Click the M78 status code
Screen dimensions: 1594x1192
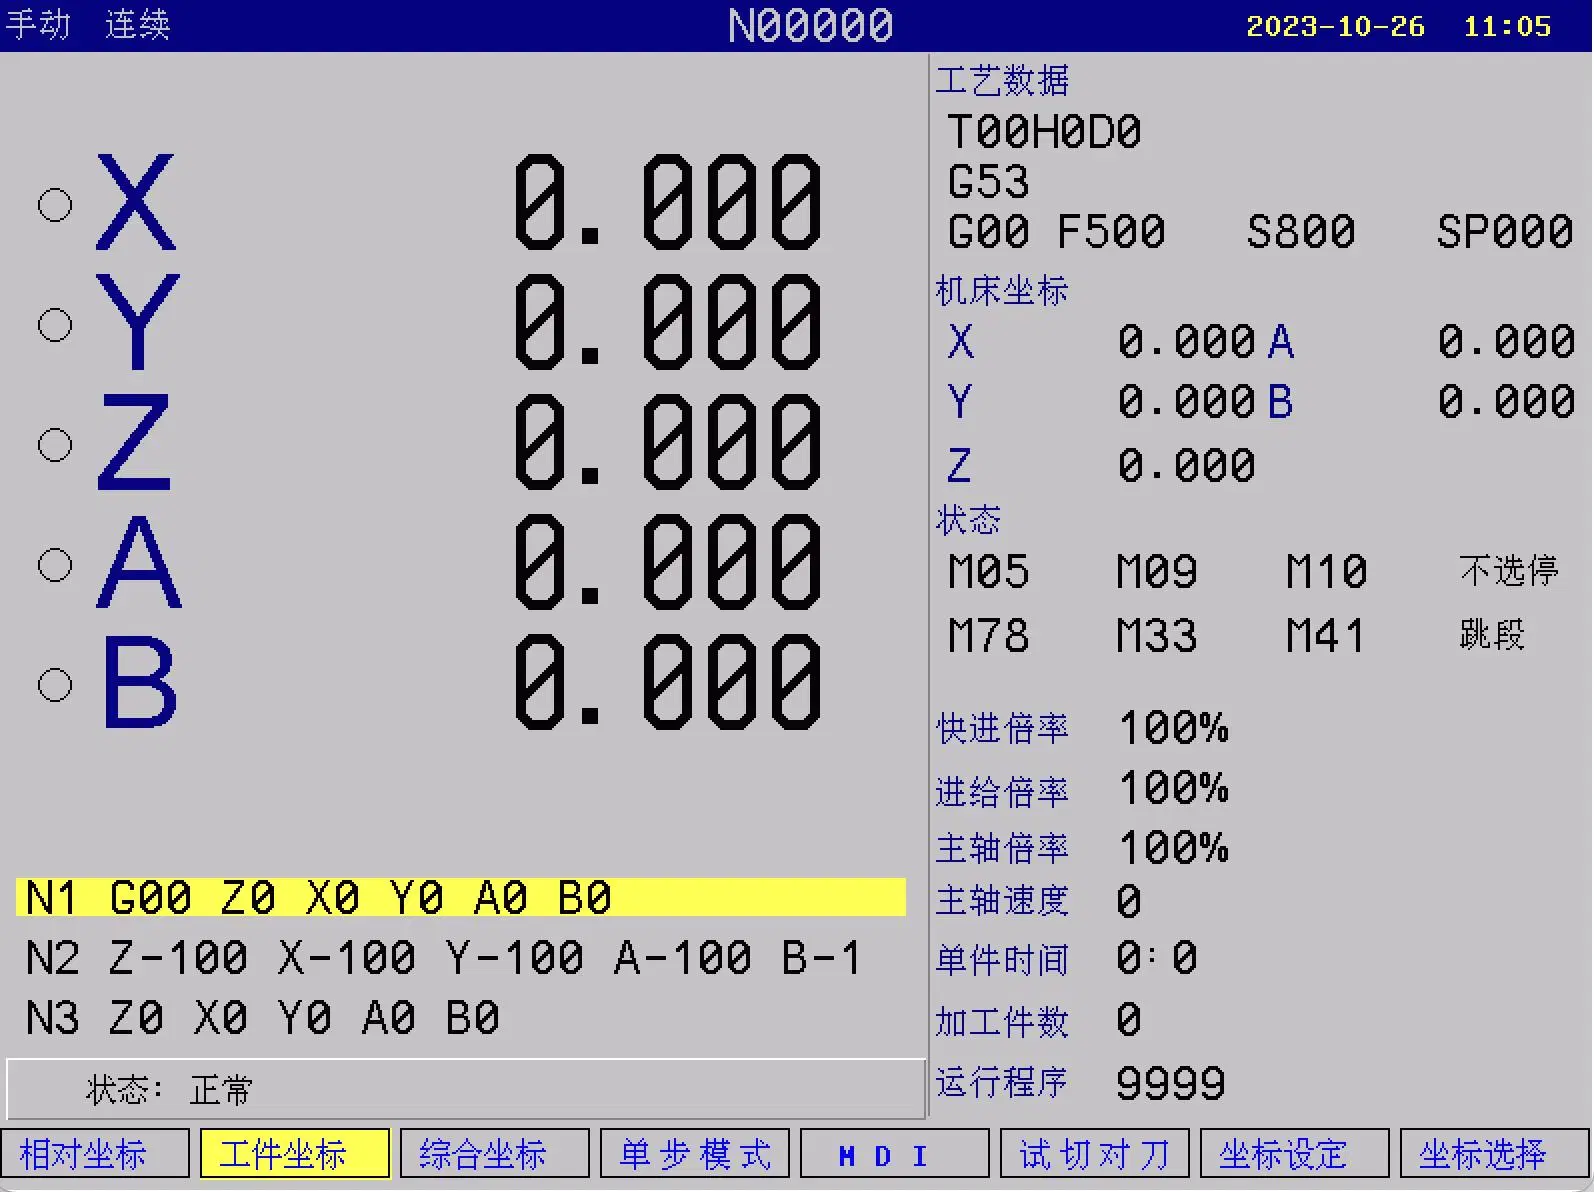tap(988, 636)
